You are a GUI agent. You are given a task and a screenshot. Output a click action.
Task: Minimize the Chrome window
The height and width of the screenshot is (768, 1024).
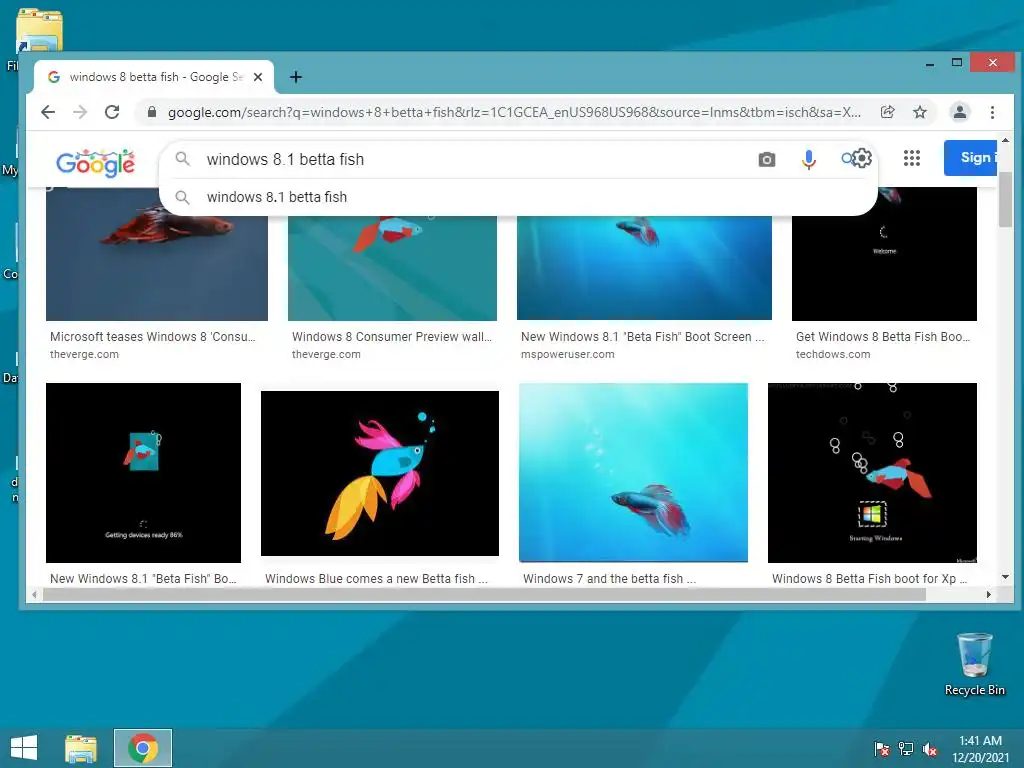pos(929,63)
